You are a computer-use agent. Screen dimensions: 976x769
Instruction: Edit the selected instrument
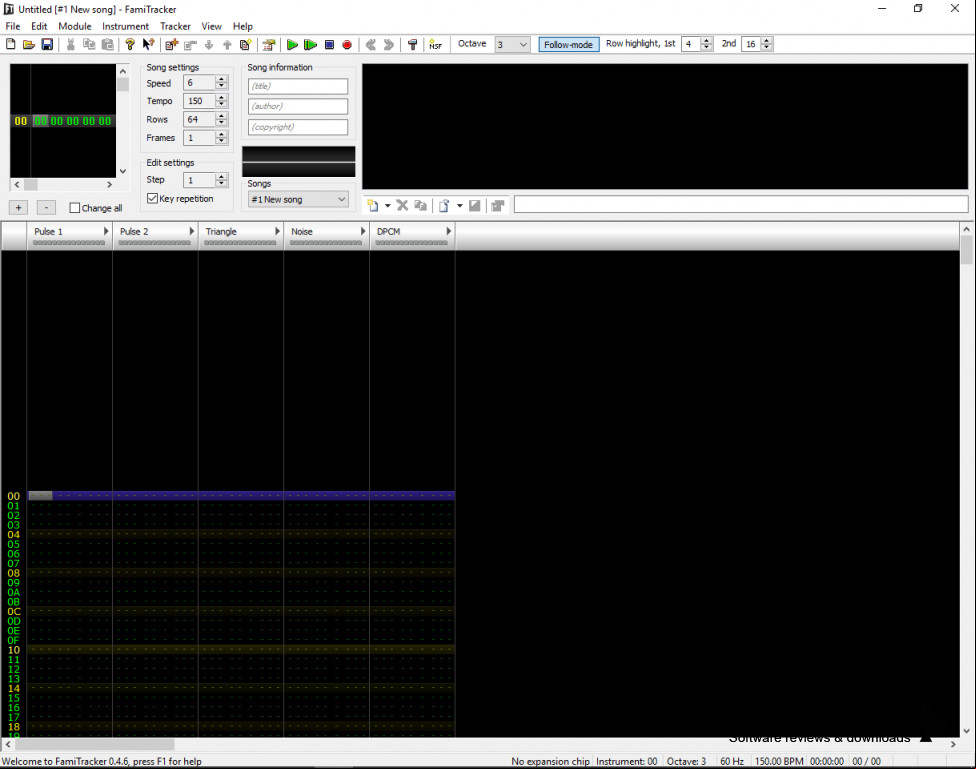[x=497, y=205]
